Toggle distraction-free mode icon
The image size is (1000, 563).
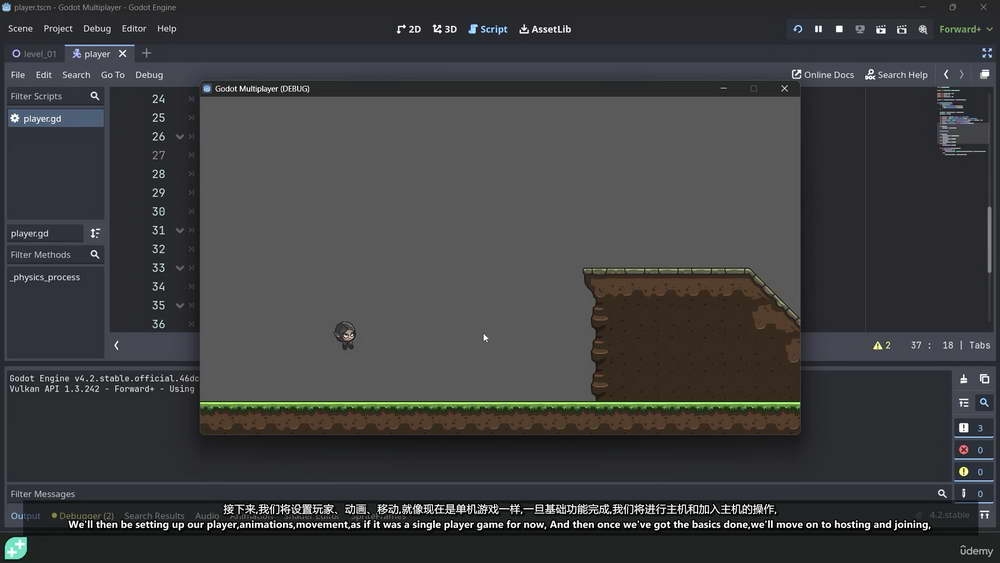(987, 53)
